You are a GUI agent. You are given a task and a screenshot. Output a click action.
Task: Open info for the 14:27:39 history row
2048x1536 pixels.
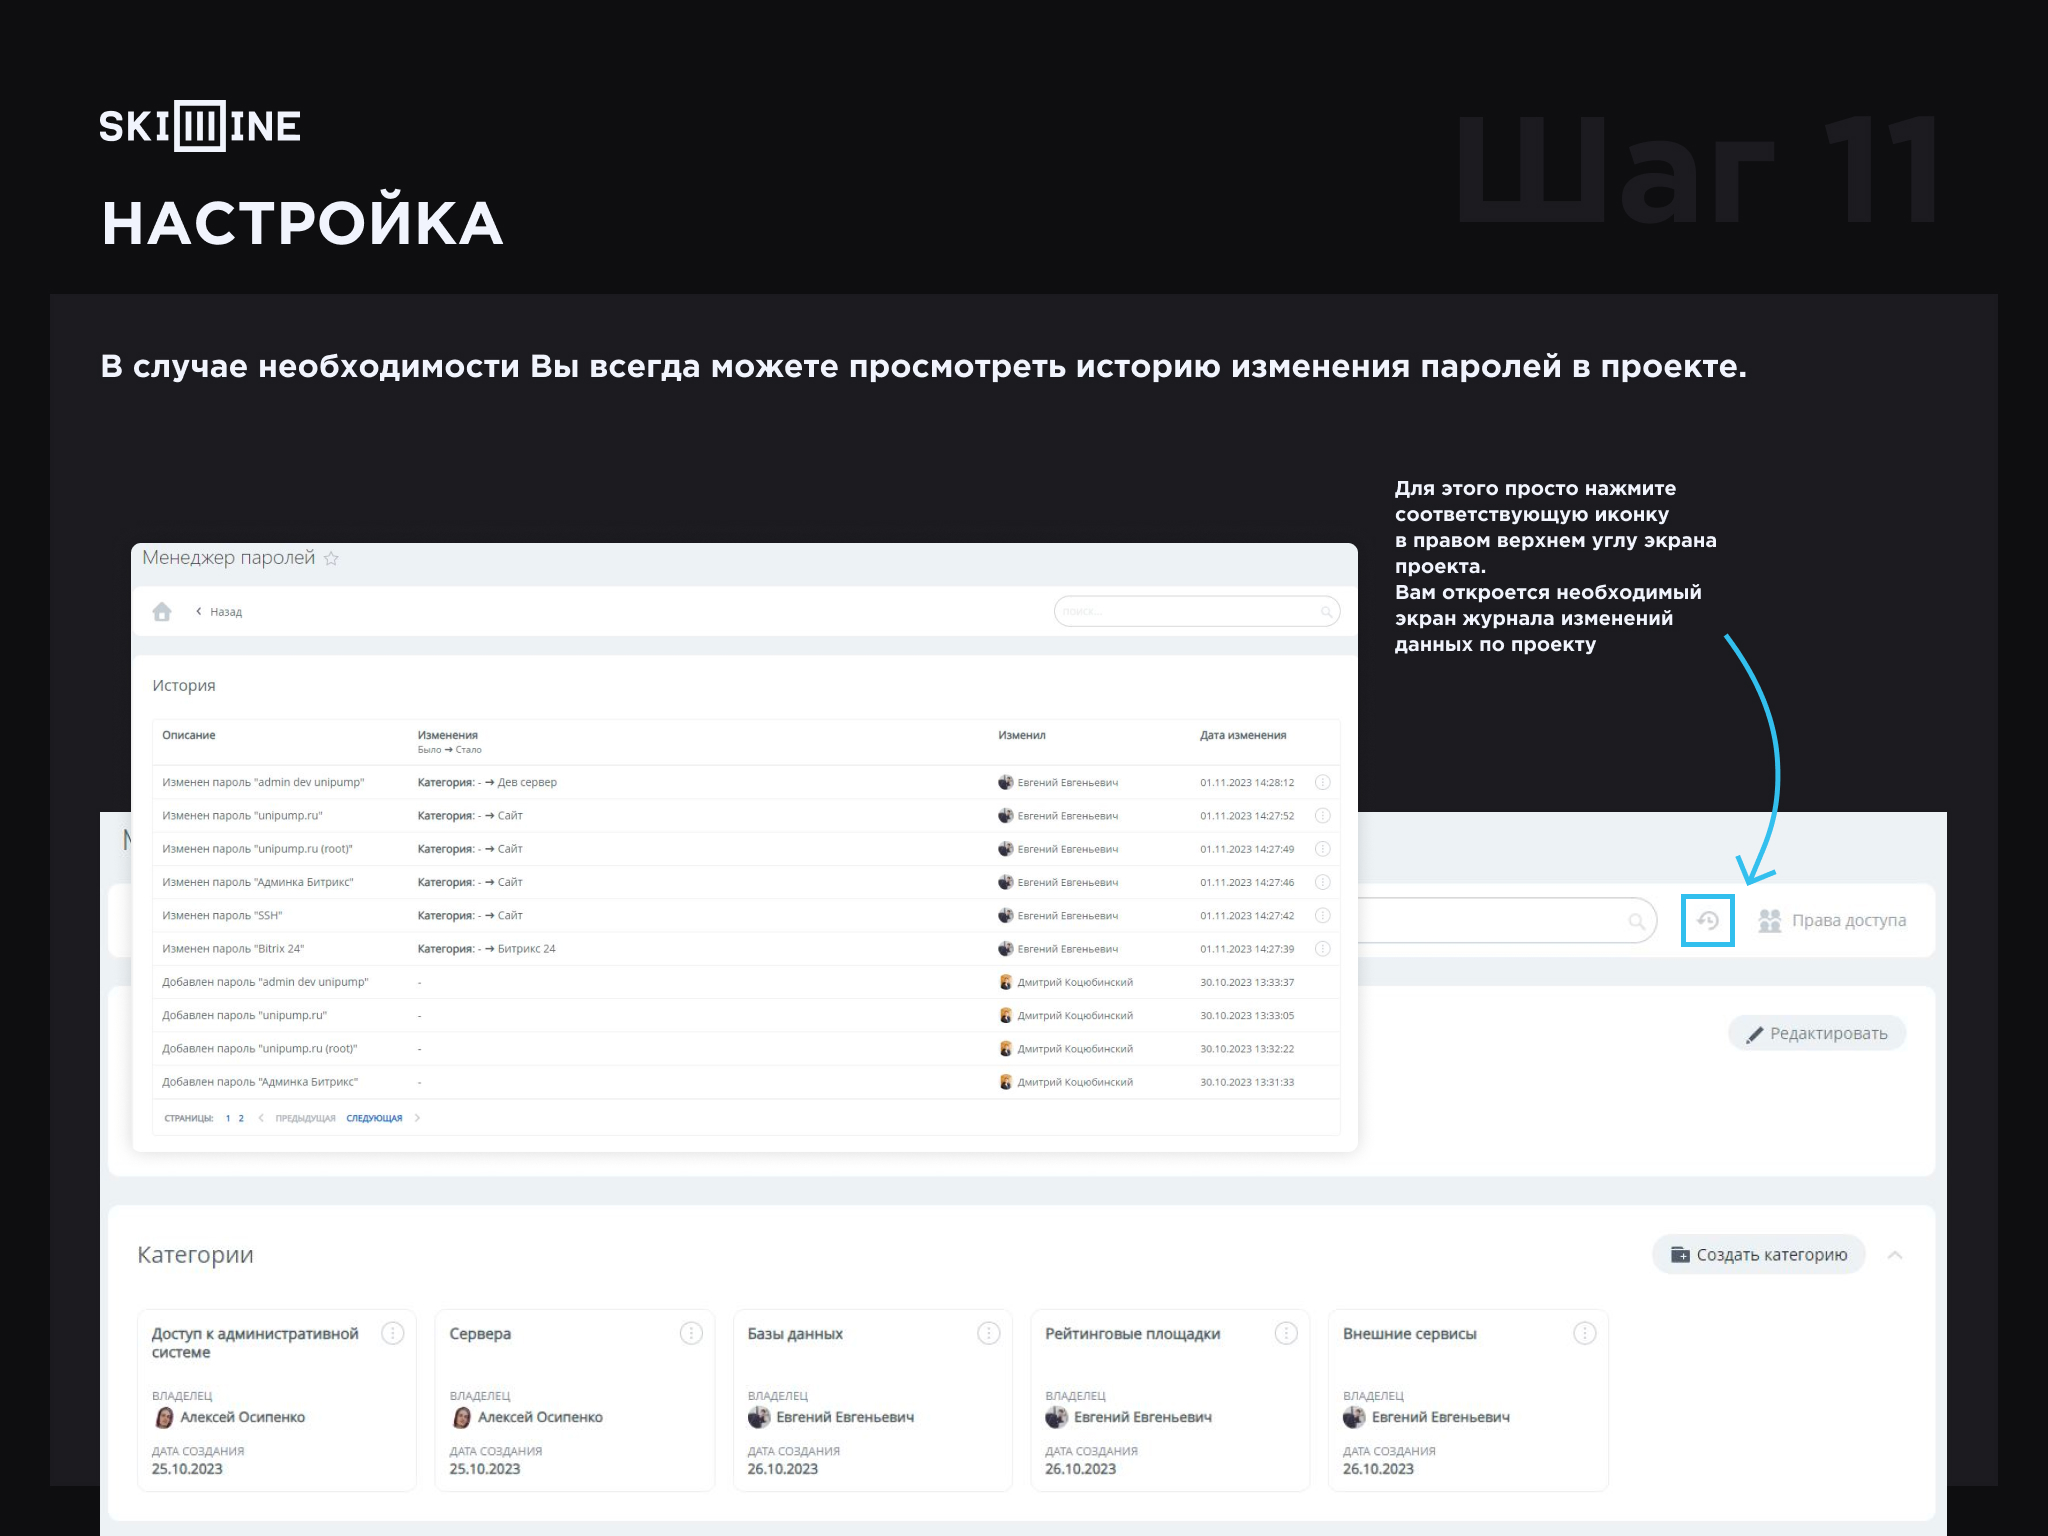pos(1322,948)
